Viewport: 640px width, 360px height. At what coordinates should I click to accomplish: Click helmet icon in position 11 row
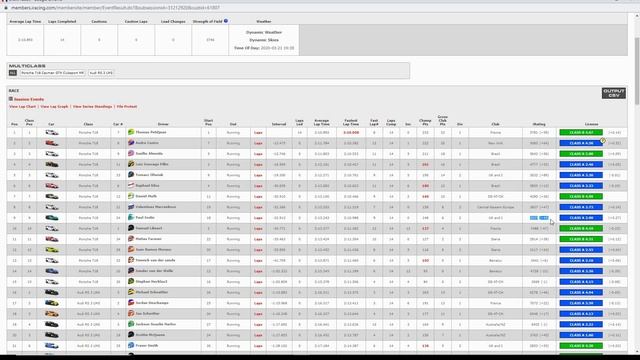(x=131, y=239)
